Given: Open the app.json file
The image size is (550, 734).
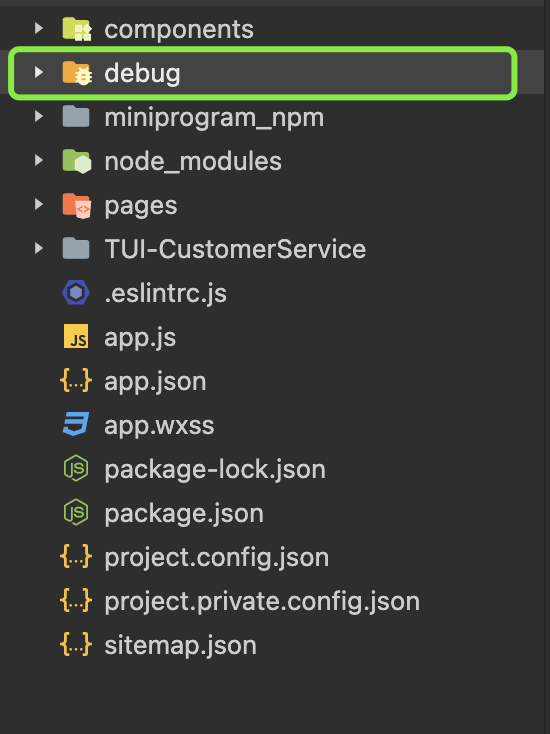Looking at the screenshot, I should (155, 382).
